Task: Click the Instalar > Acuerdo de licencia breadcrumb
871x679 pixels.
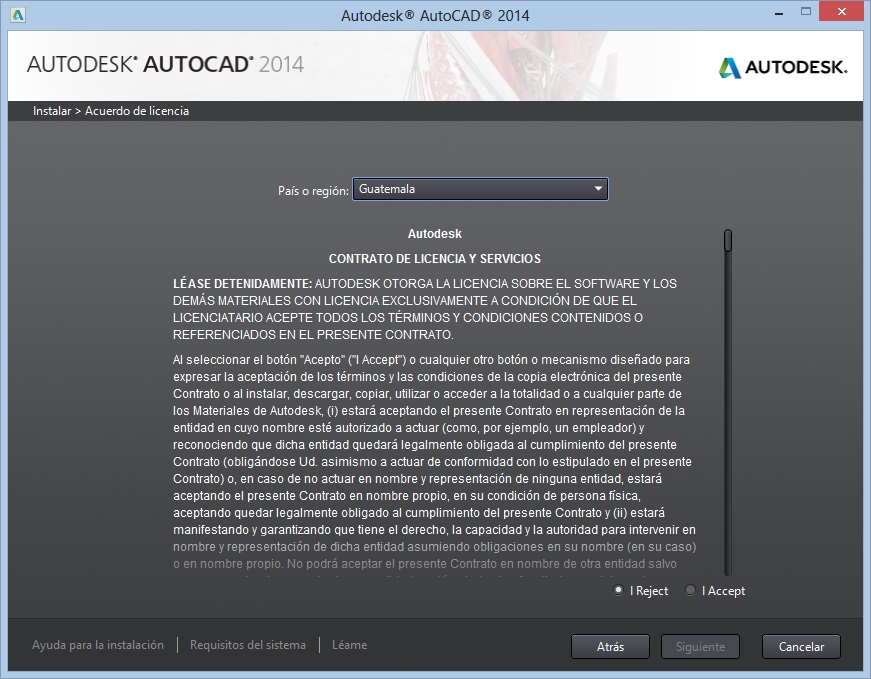Action: click(x=111, y=111)
